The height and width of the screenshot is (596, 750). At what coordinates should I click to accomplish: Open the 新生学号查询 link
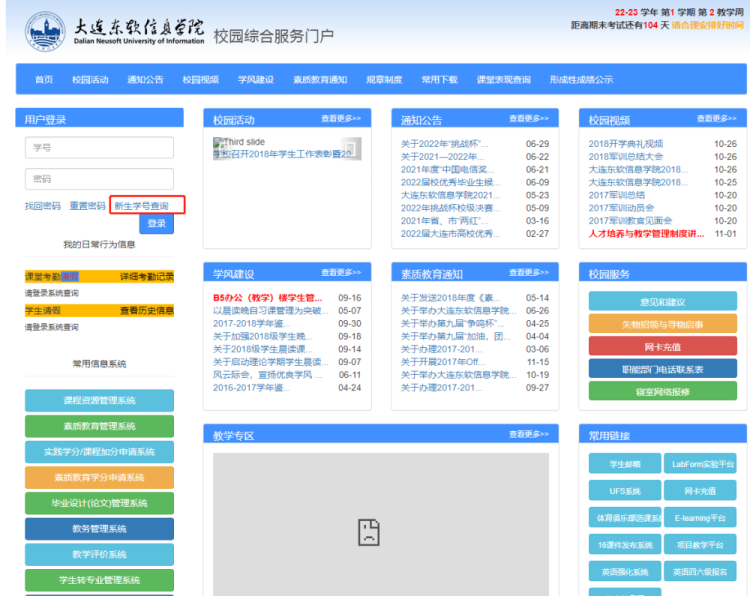pyautogui.click(x=141, y=206)
